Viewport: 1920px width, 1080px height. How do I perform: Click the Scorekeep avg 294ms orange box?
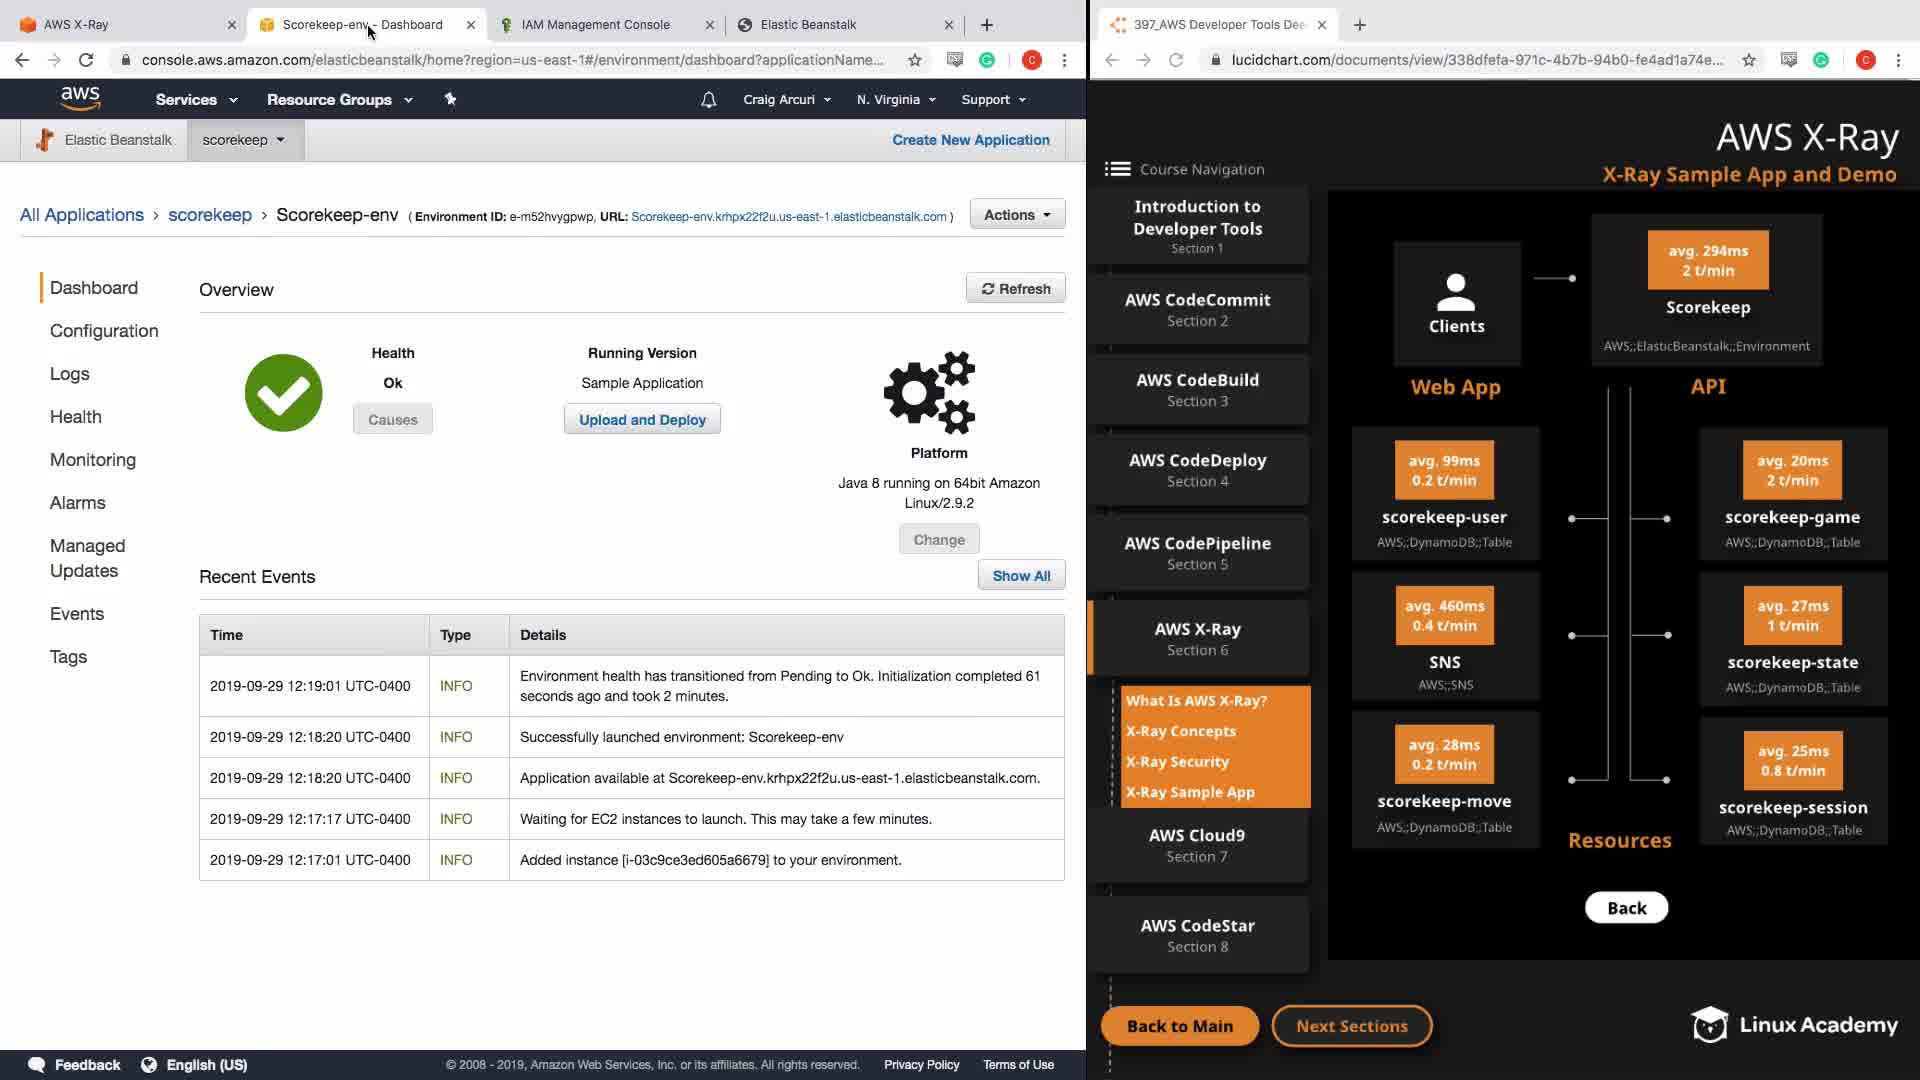(1707, 260)
